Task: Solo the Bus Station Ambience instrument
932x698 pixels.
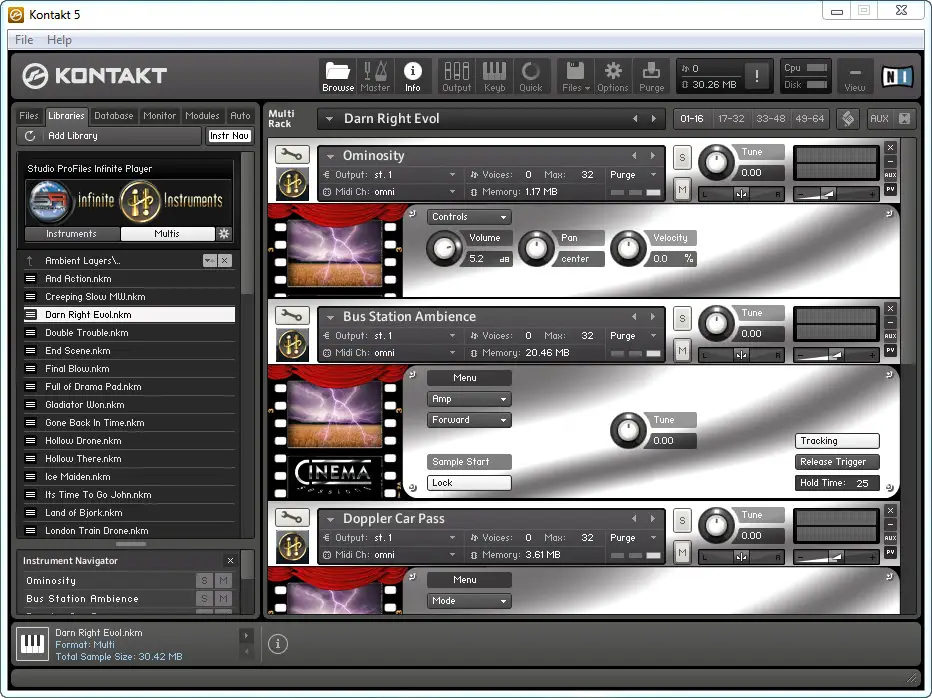Action: 682,318
